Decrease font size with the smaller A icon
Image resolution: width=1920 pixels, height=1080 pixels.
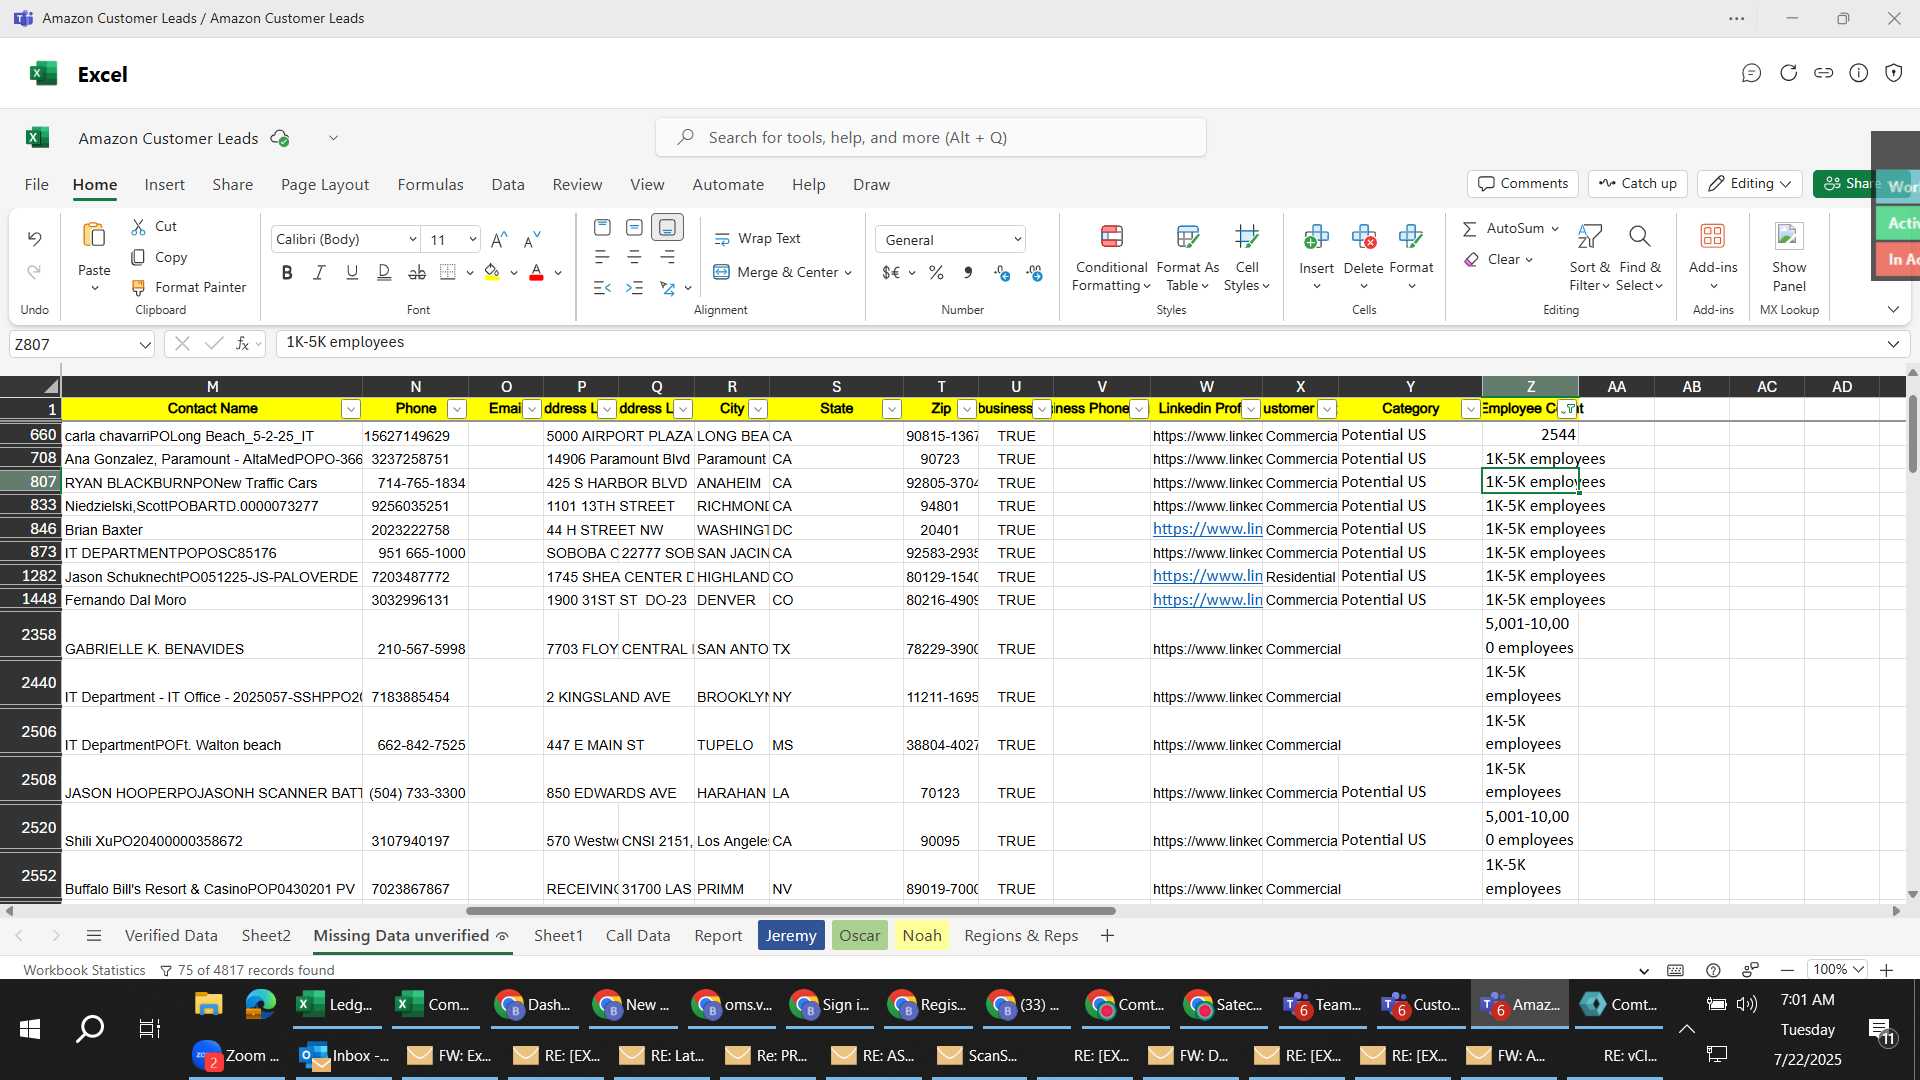click(x=532, y=239)
